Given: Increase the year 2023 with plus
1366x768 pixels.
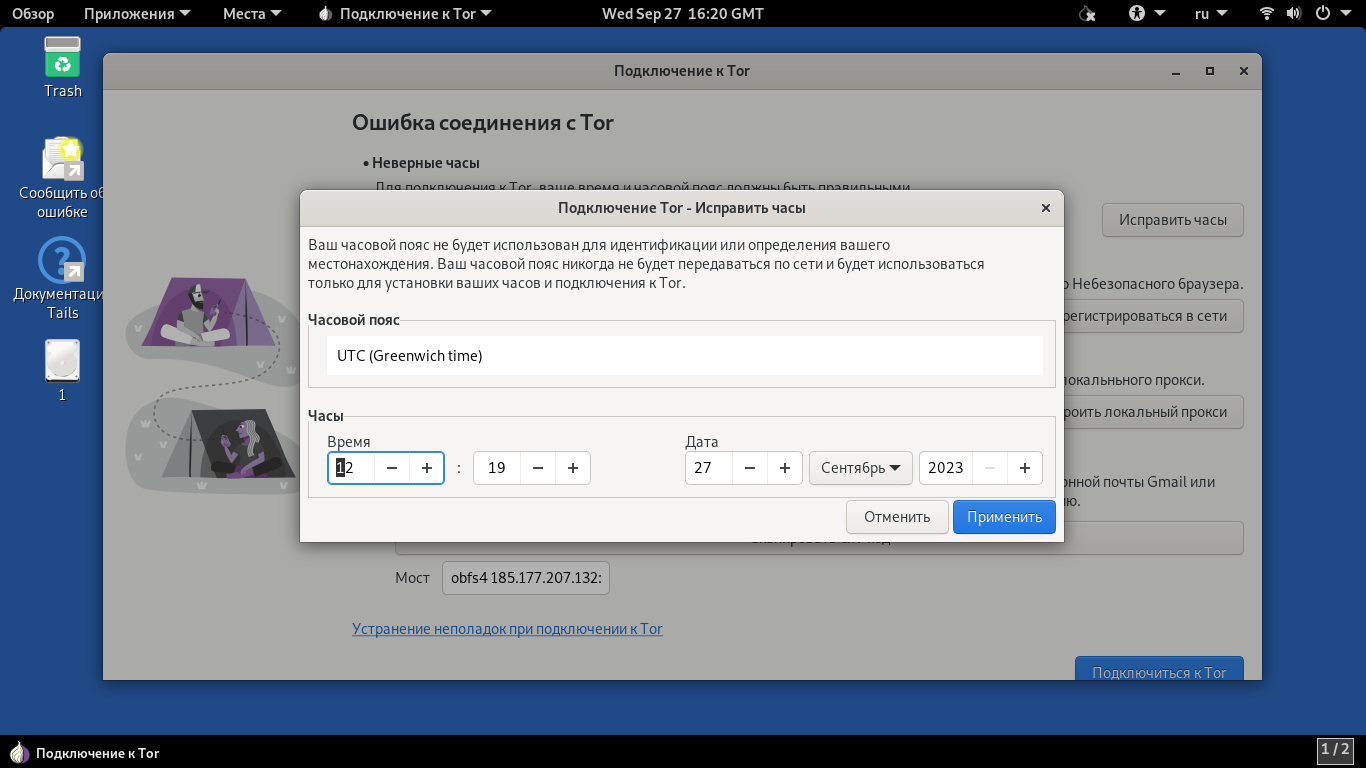Looking at the screenshot, I should [1025, 468].
